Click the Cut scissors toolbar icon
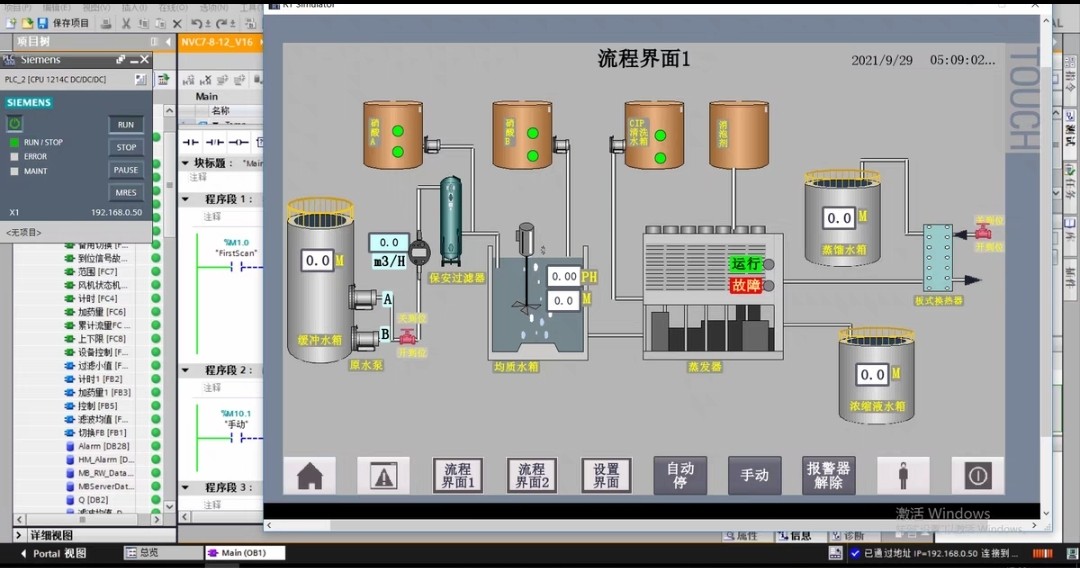The height and width of the screenshot is (568, 1080). (x=125, y=23)
